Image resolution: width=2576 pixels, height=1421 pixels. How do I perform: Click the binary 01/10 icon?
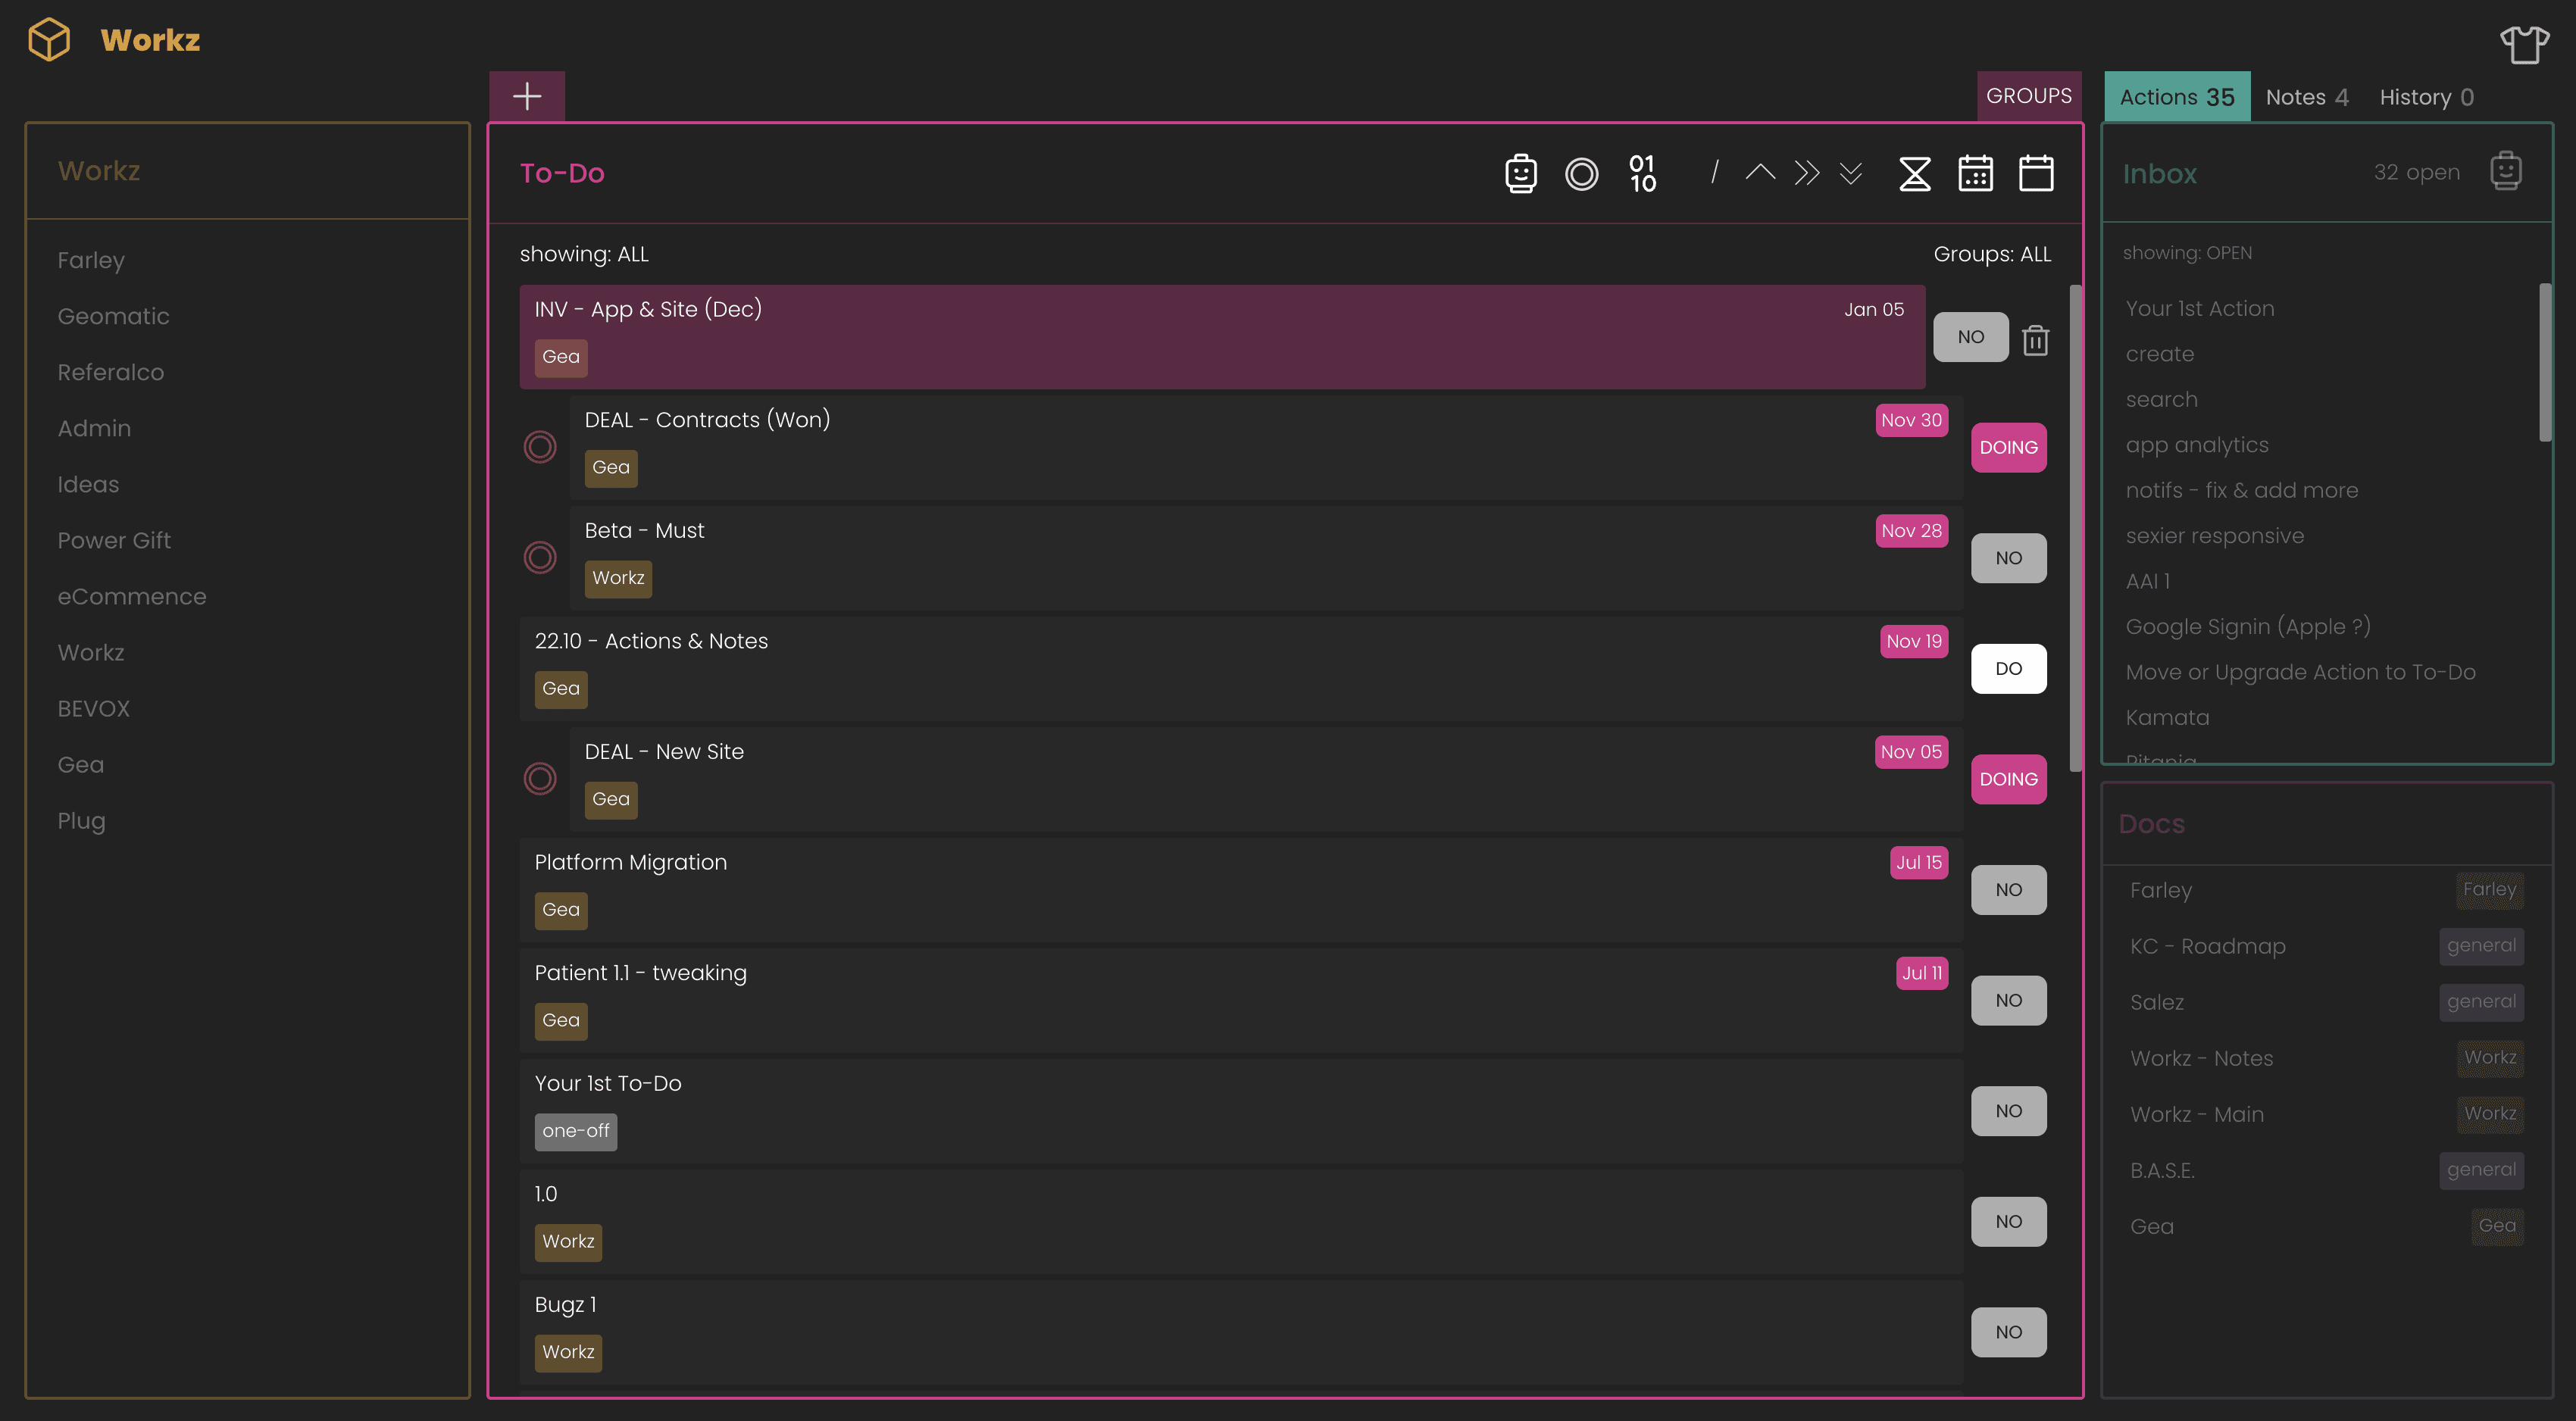[x=1642, y=173]
